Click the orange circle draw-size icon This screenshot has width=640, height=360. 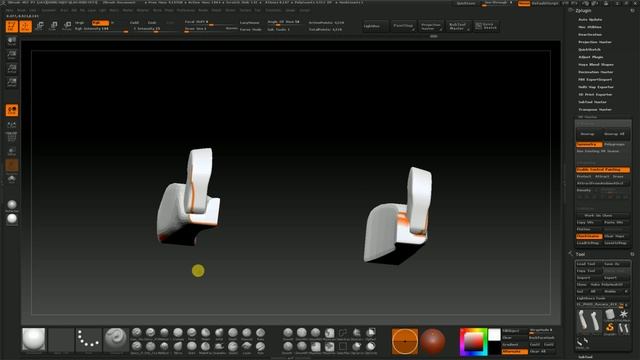(405, 341)
